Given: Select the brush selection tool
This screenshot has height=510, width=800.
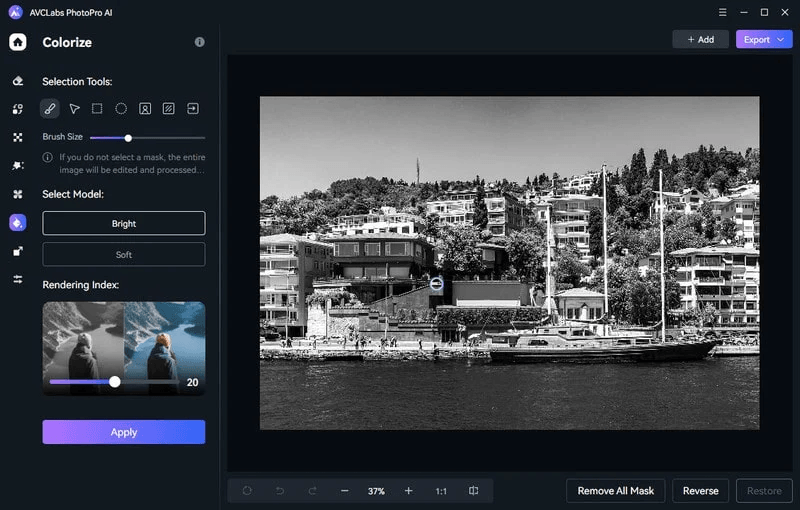Looking at the screenshot, I should [49, 109].
